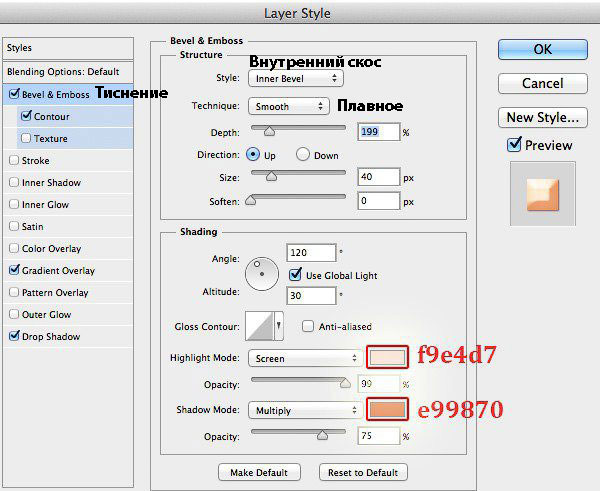The height and width of the screenshot is (491, 600).
Task: Click the Shadow Mode color swatch
Action: click(387, 409)
